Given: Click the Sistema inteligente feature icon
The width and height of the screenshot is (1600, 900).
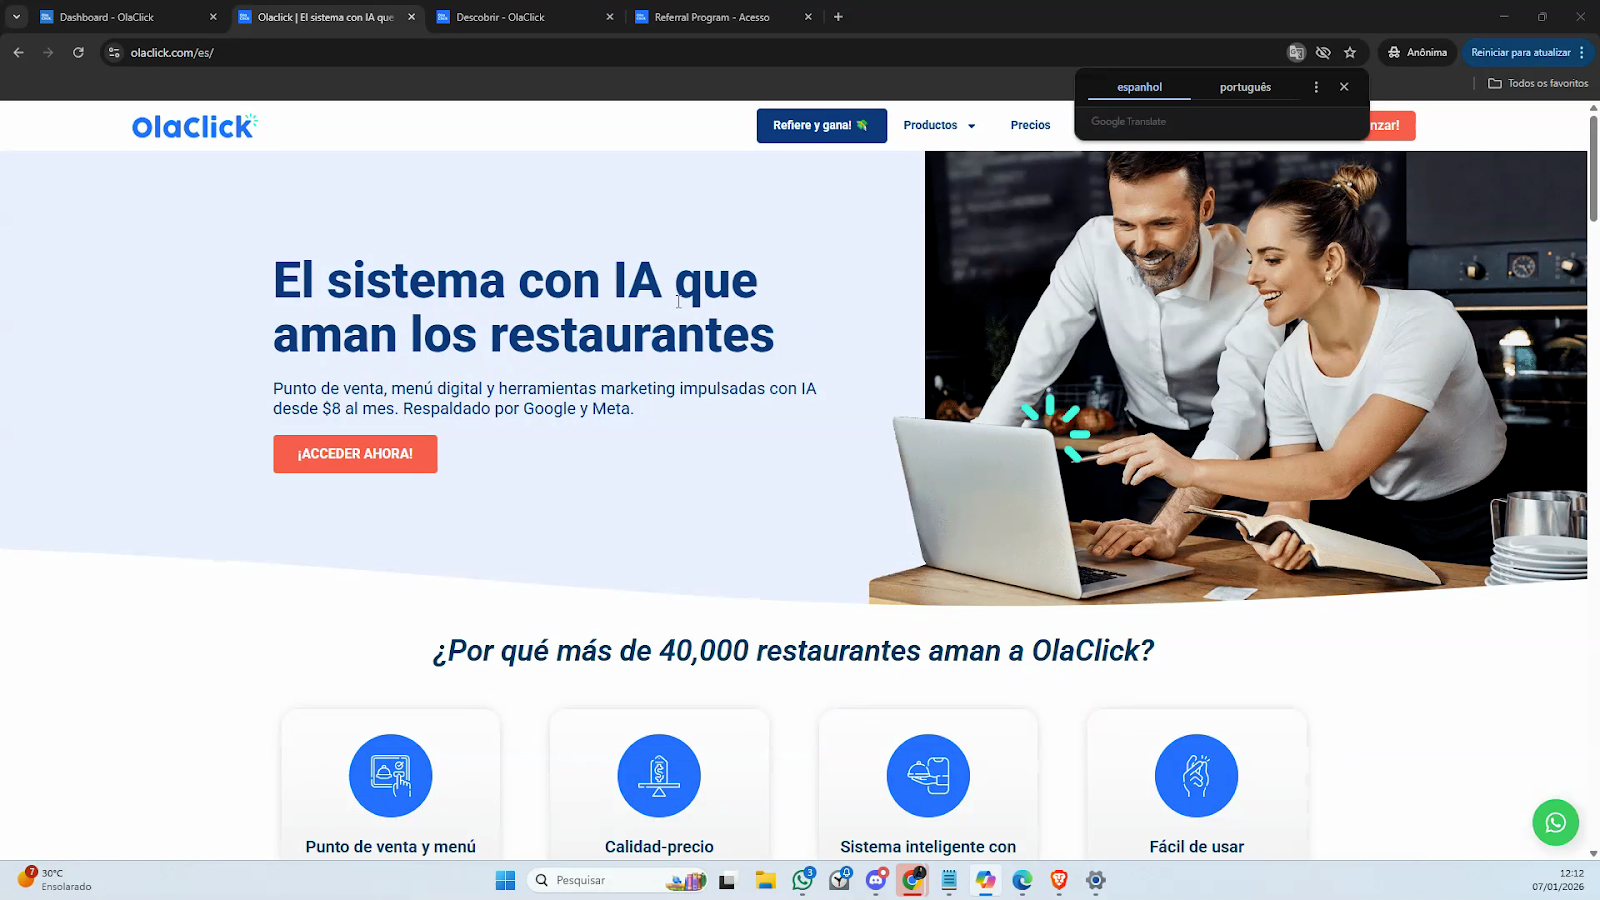Looking at the screenshot, I should tap(928, 776).
